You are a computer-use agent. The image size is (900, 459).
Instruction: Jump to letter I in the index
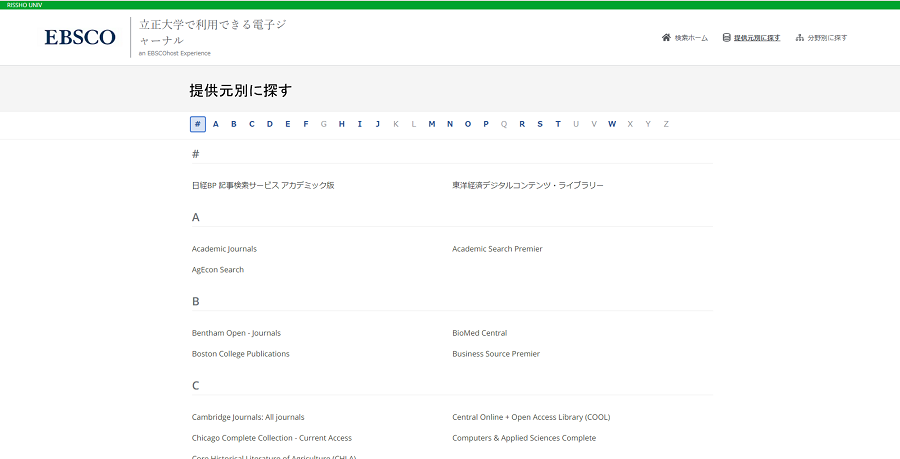tap(359, 124)
